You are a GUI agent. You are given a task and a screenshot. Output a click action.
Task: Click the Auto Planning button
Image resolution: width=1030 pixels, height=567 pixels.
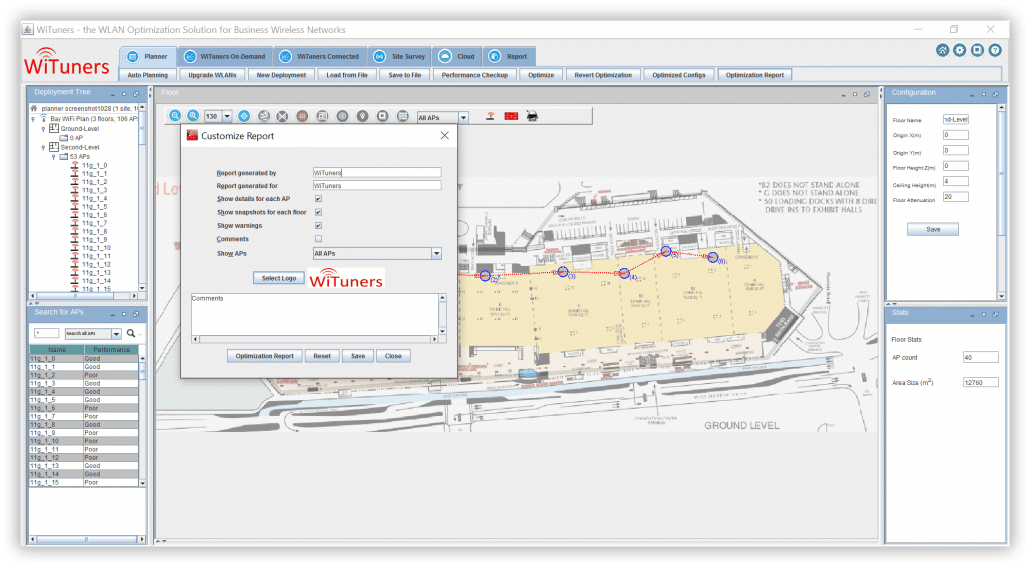click(x=148, y=75)
